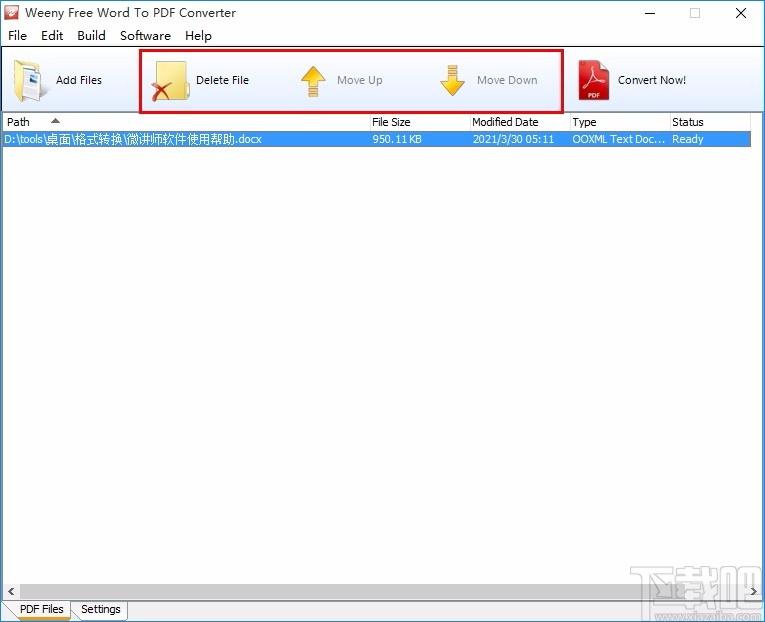Sort list by Status column header
The image size is (765, 622).
(x=710, y=122)
